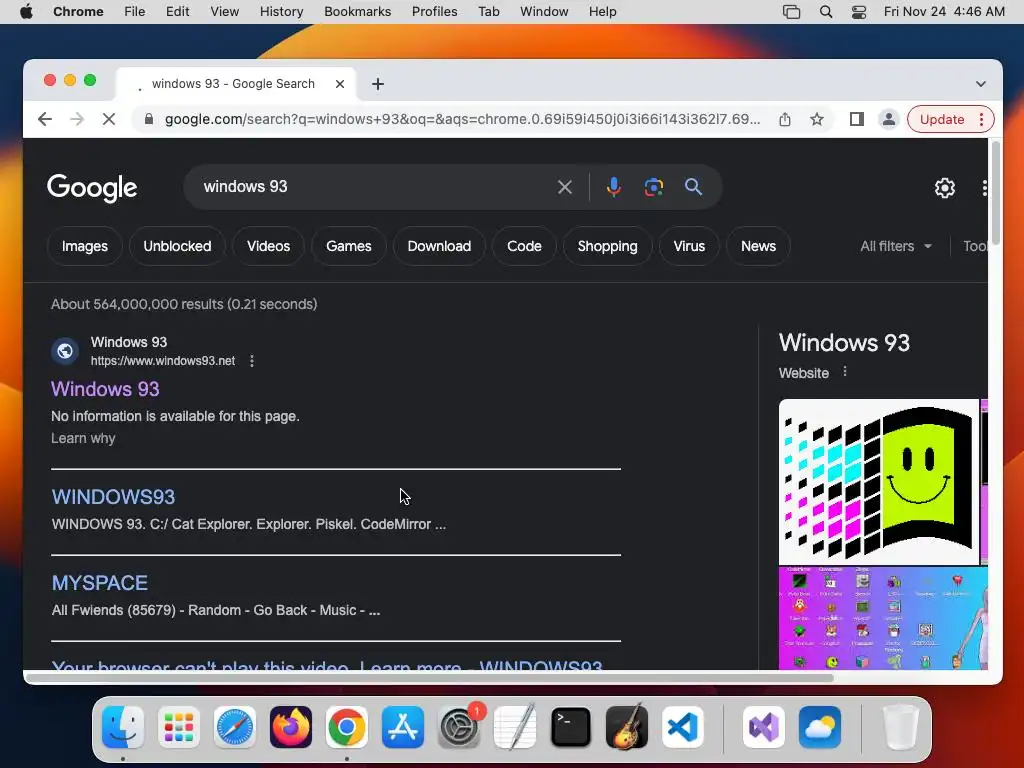1024x768 pixels.
Task: Clear the search box text
Action: point(565,187)
